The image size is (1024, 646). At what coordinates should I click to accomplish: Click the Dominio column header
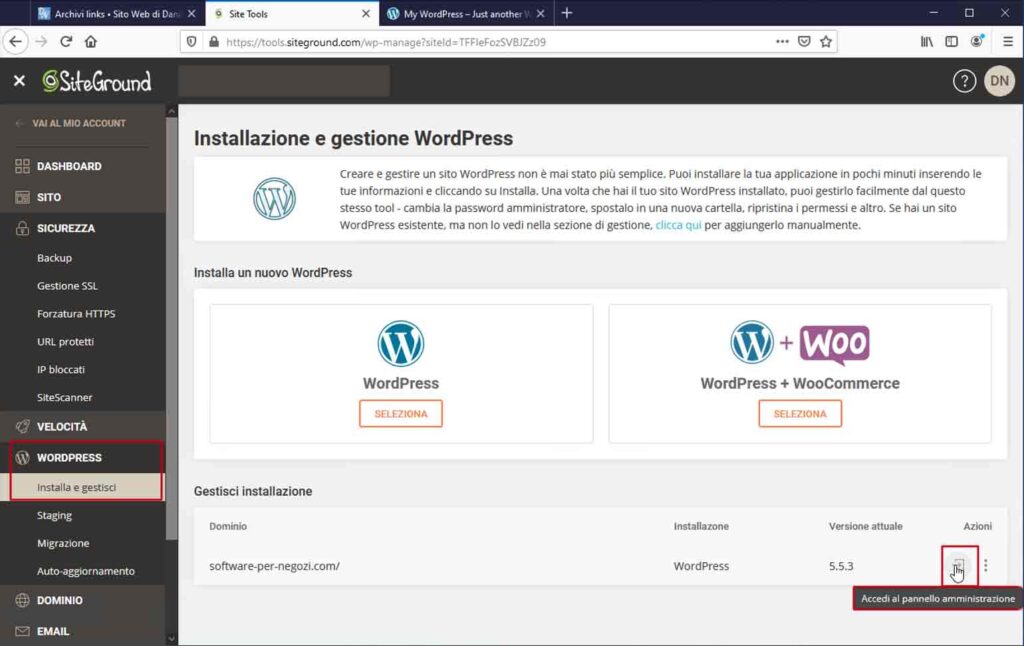tap(228, 526)
